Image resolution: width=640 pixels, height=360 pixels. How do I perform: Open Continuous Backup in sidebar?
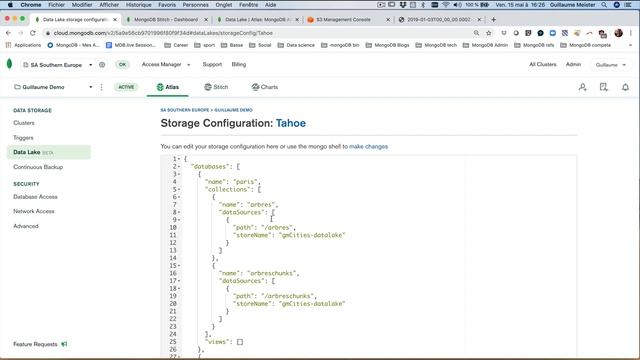tap(38, 167)
